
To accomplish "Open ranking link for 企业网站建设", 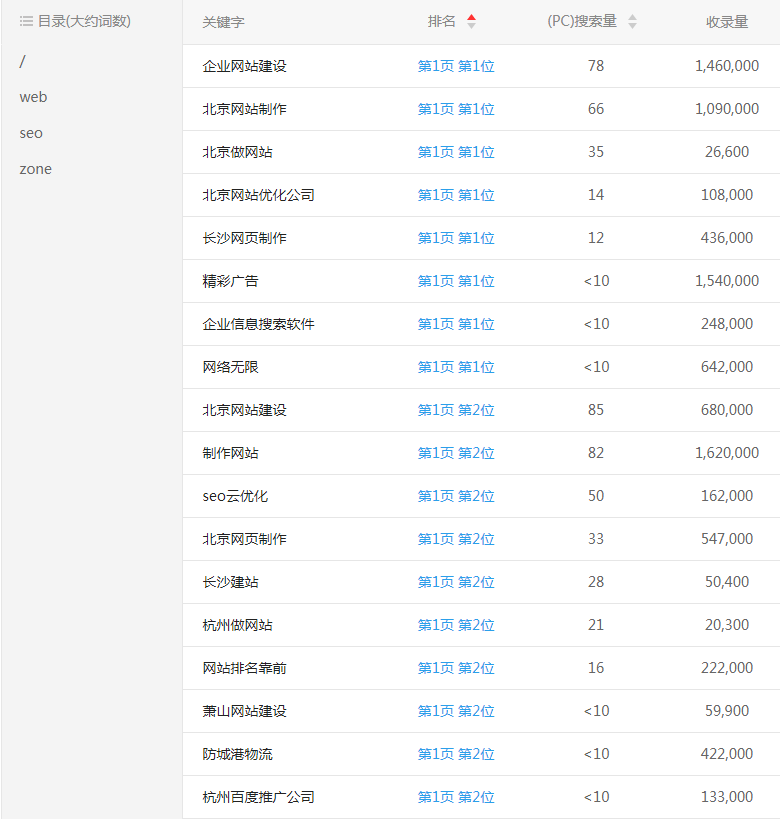I will [456, 66].
